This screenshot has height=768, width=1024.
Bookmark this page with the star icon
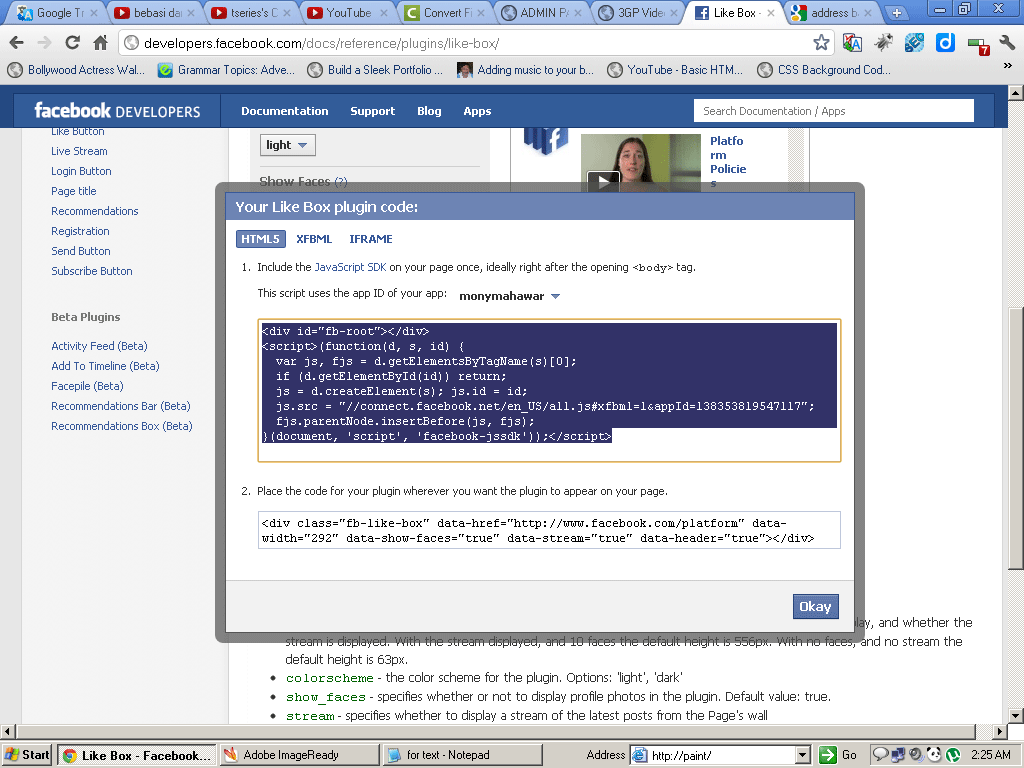(821, 43)
